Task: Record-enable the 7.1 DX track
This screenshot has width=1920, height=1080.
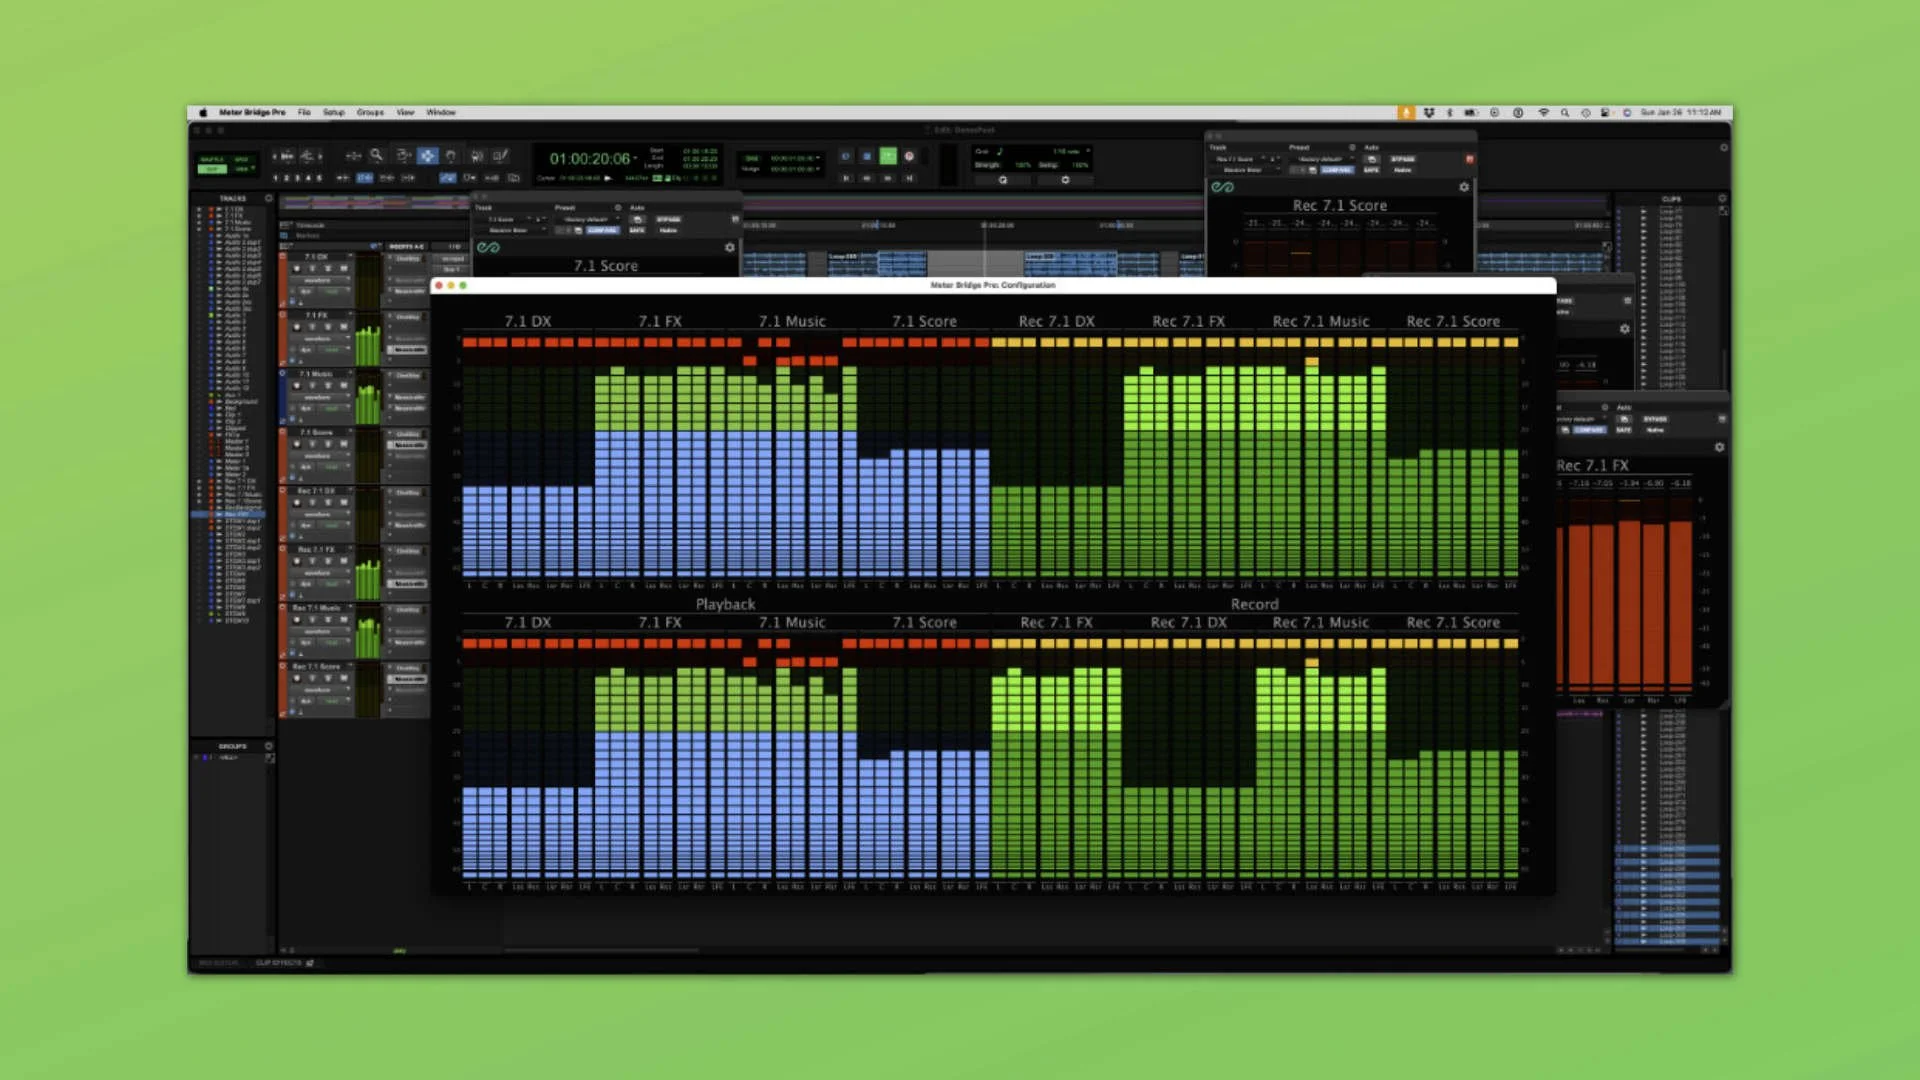Action: tap(297, 268)
